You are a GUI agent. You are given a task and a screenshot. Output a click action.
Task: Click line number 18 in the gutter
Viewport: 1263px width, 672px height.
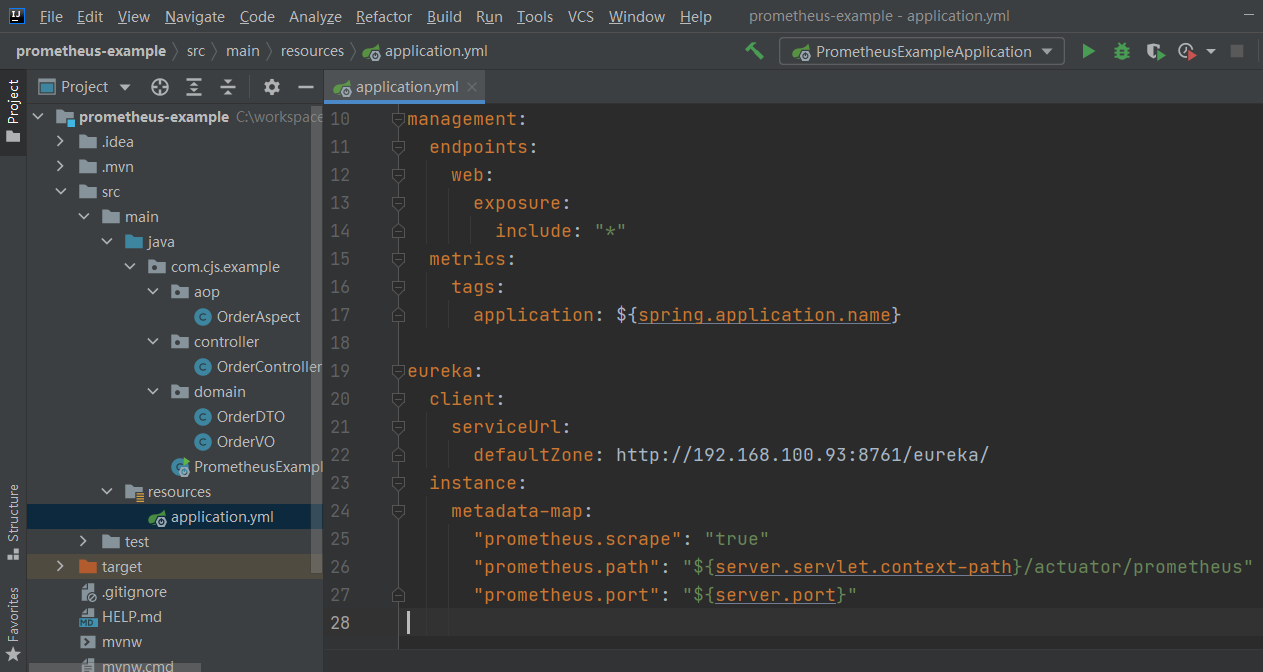[340, 343]
